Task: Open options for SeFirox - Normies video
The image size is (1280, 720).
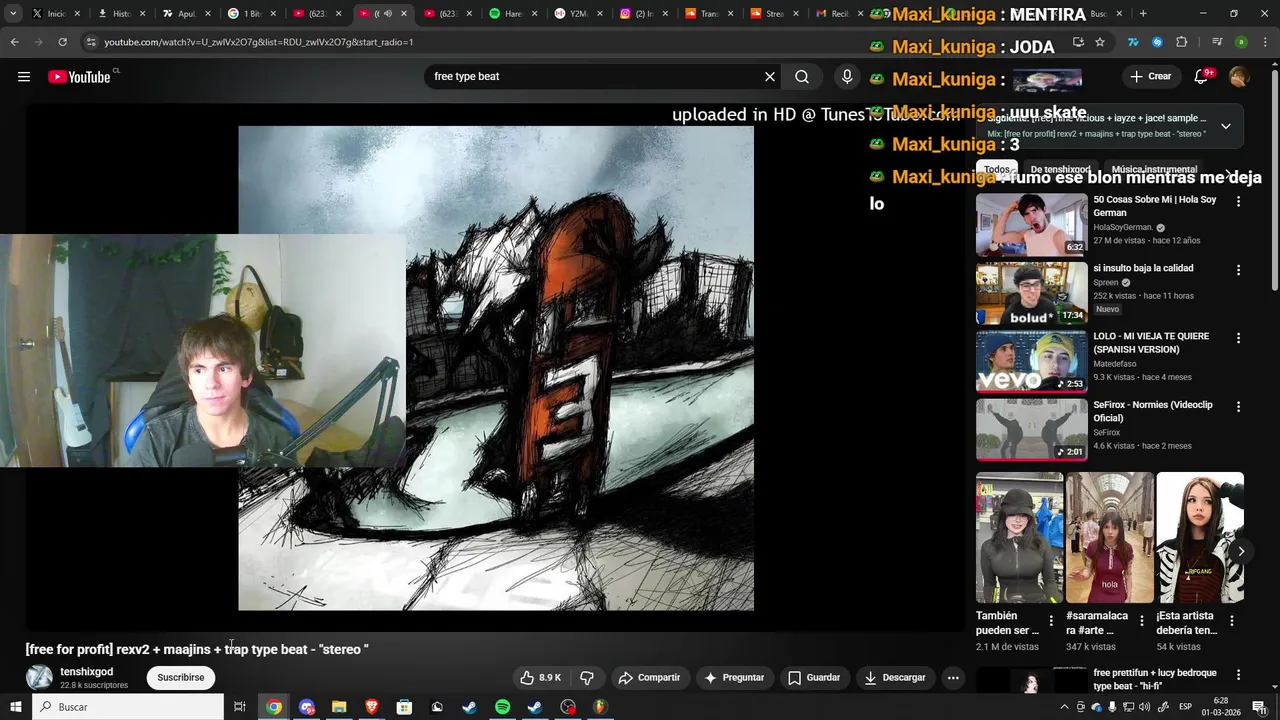Action: point(1238,407)
